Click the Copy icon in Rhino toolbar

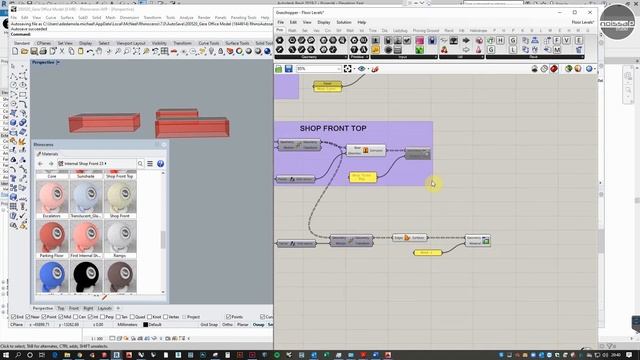coord(71,51)
